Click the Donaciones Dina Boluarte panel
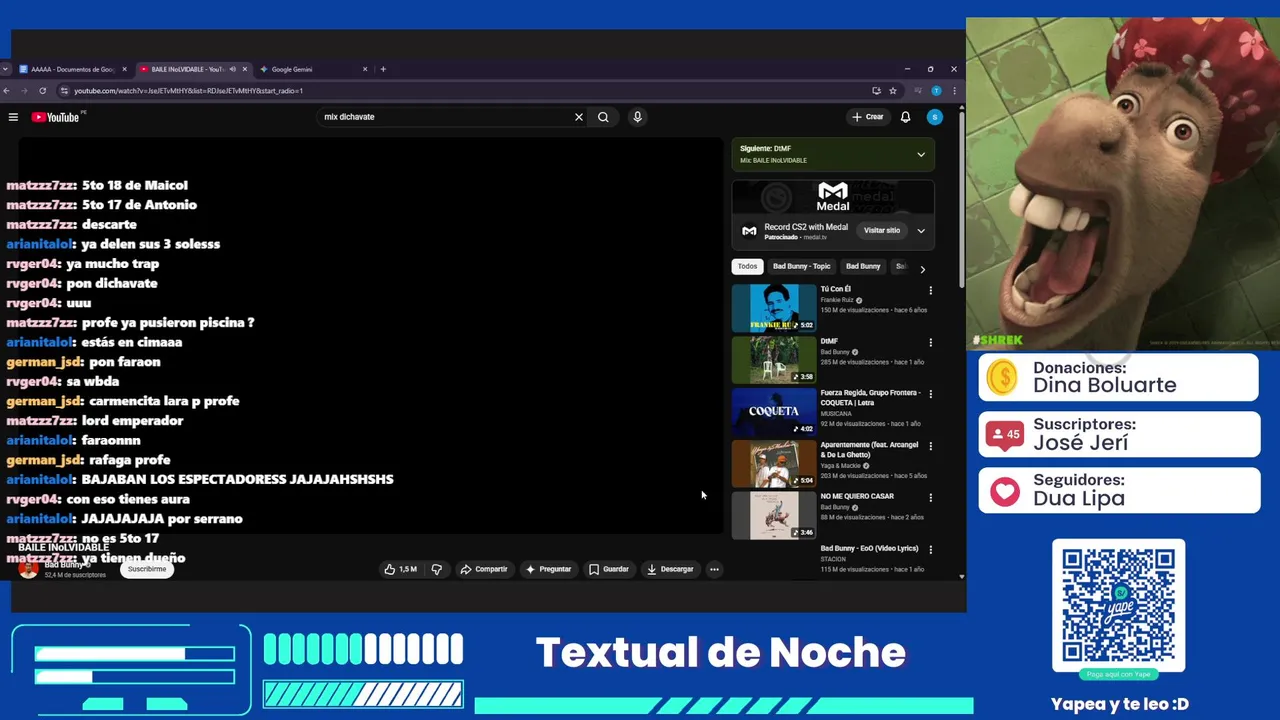This screenshot has height=720, width=1280. coord(1118,377)
